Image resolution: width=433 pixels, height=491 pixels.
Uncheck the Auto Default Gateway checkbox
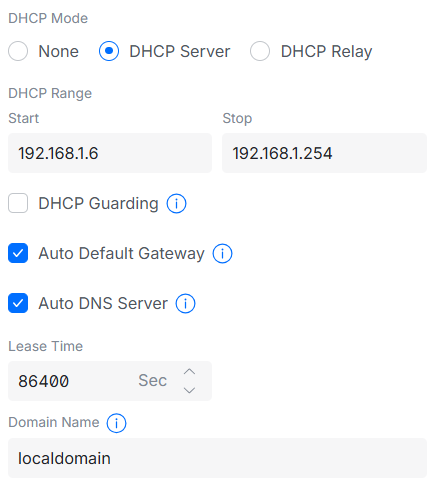[x=18, y=253]
